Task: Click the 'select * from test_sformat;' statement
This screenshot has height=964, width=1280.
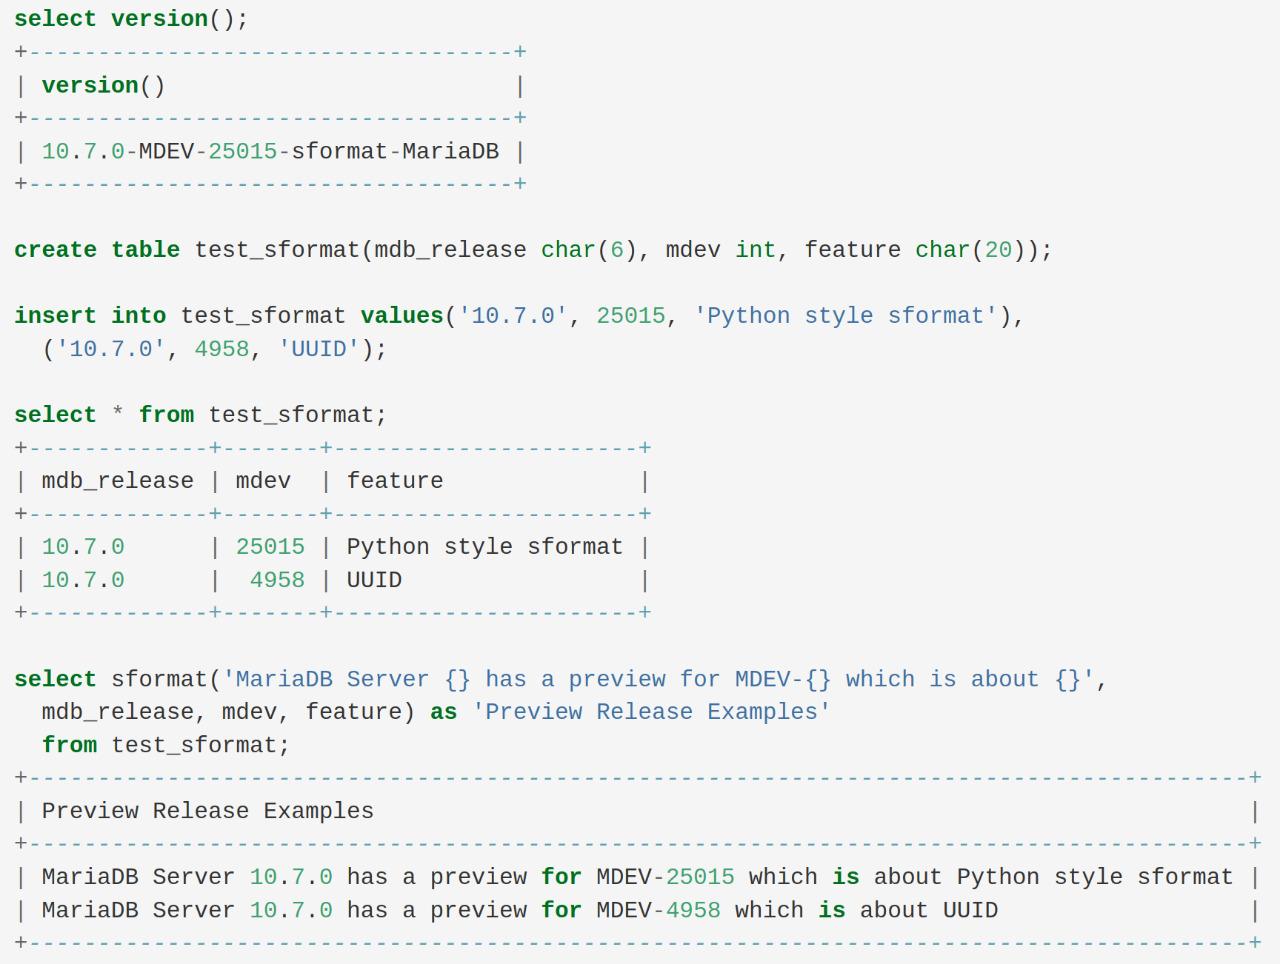Action: tap(200, 415)
